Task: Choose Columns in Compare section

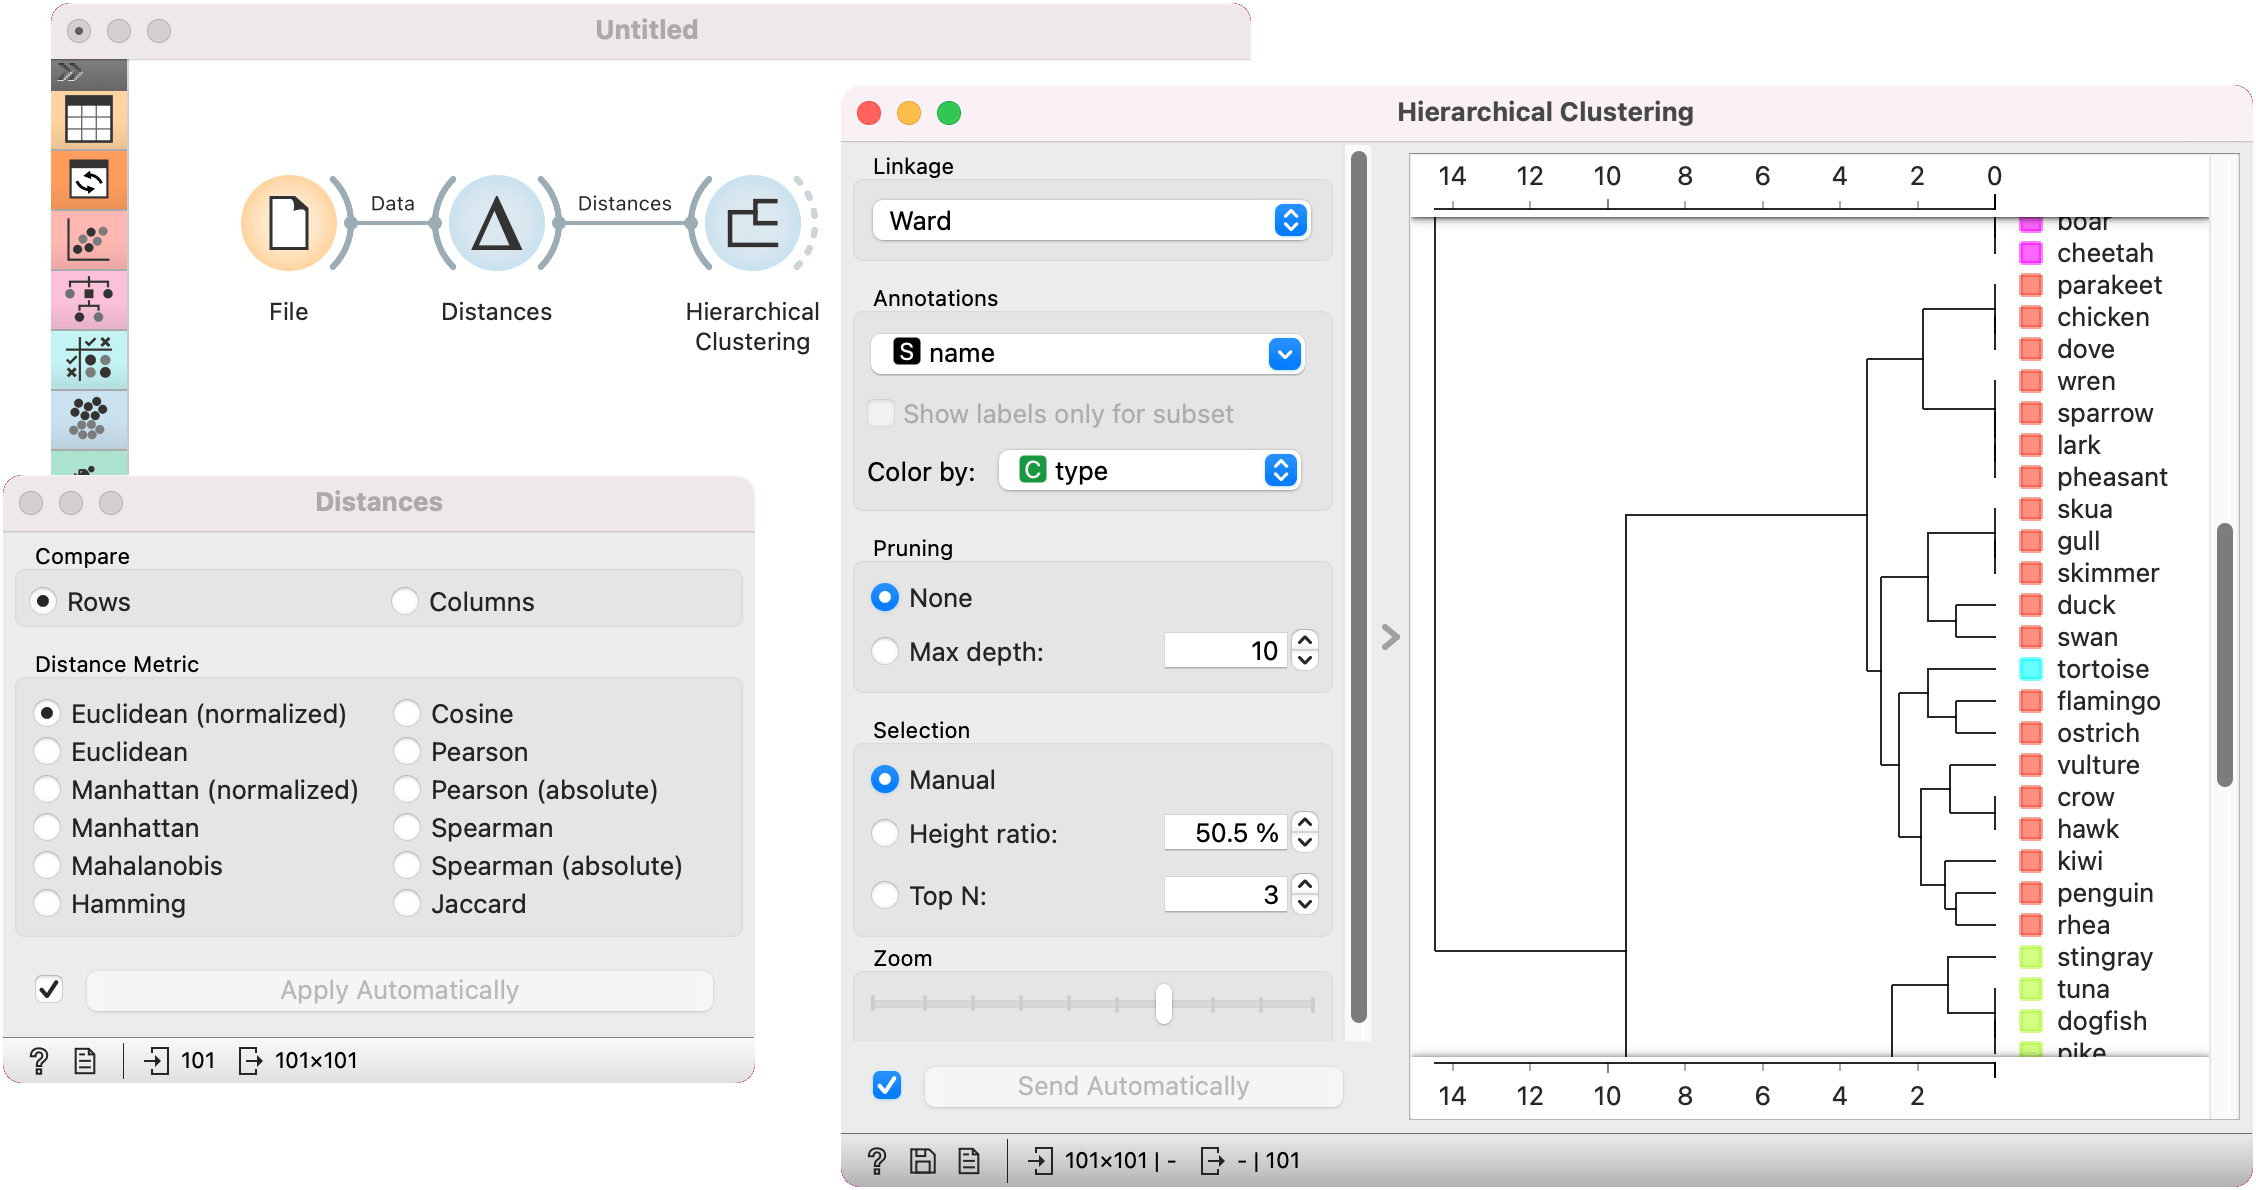Action: click(405, 602)
